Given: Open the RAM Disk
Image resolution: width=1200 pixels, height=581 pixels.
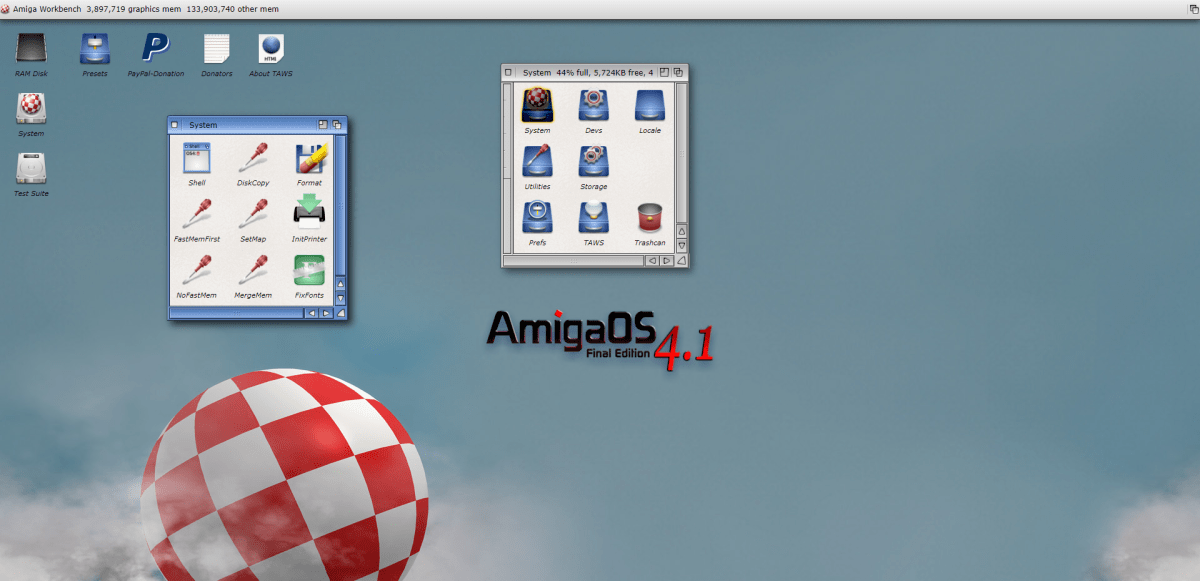Looking at the screenshot, I should pyautogui.click(x=31, y=48).
